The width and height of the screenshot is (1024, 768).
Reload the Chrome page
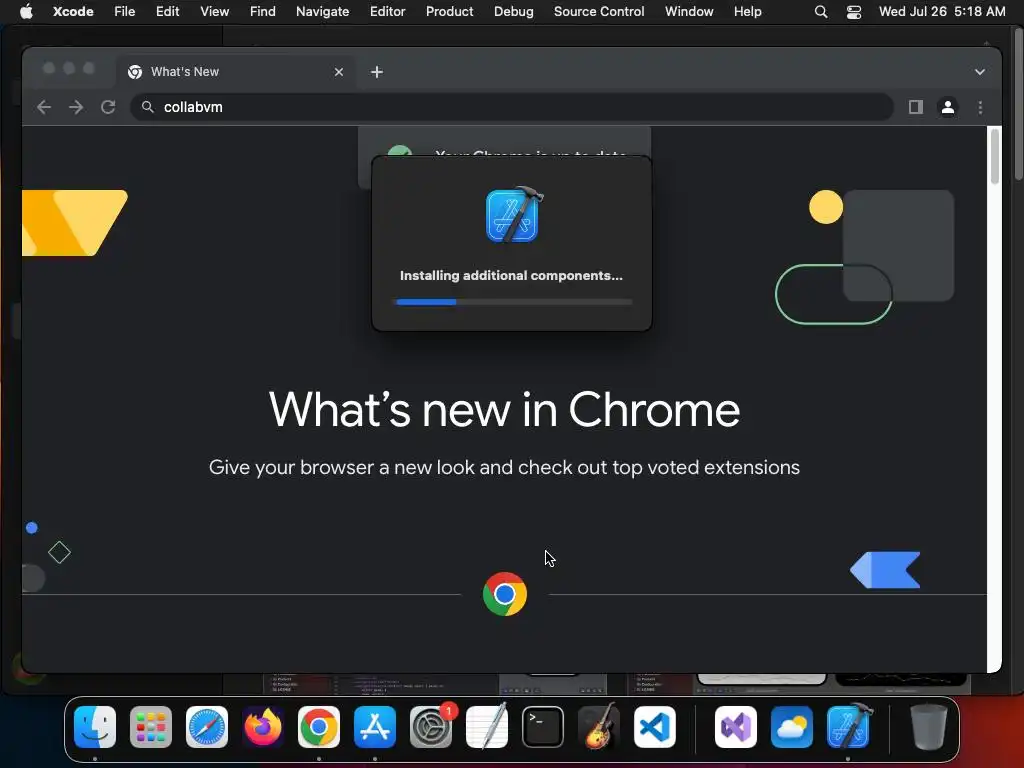[x=108, y=107]
